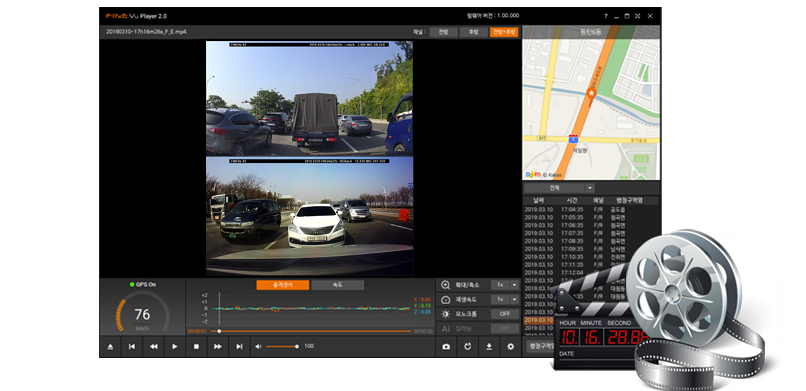Play the dashcam video

(175, 347)
